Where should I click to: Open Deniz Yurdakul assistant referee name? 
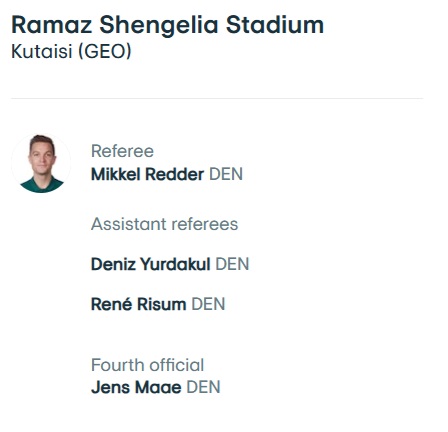point(151,264)
